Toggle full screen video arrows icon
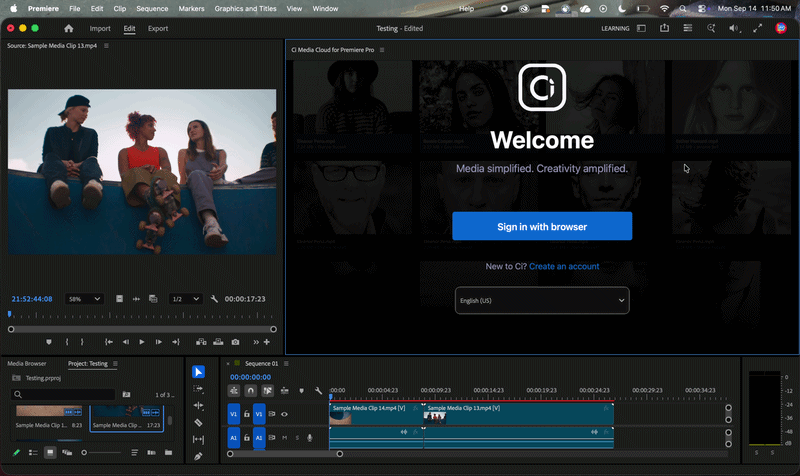The image size is (800, 476). (x=758, y=29)
